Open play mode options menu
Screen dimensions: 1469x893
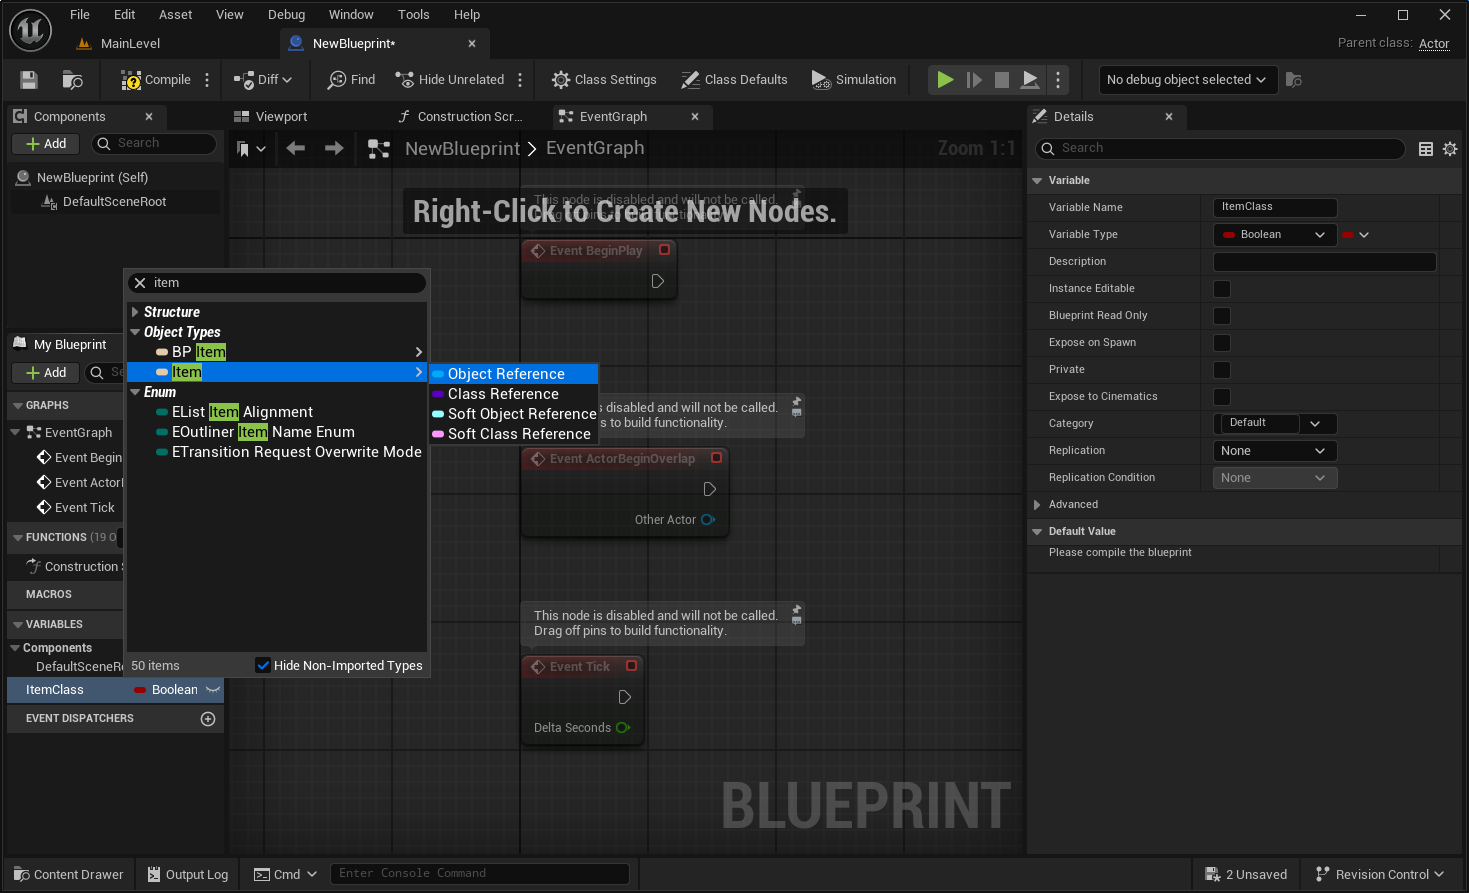coord(1058,80)
